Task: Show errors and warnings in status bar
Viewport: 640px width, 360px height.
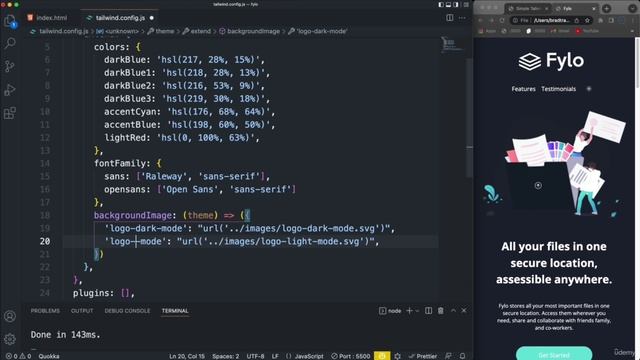Action: pyautogui.click(x=18, y=356)
